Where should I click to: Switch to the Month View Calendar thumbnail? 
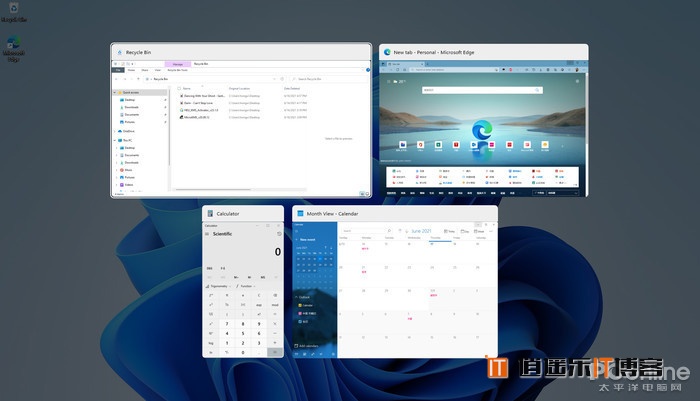(x=395, y=282)
